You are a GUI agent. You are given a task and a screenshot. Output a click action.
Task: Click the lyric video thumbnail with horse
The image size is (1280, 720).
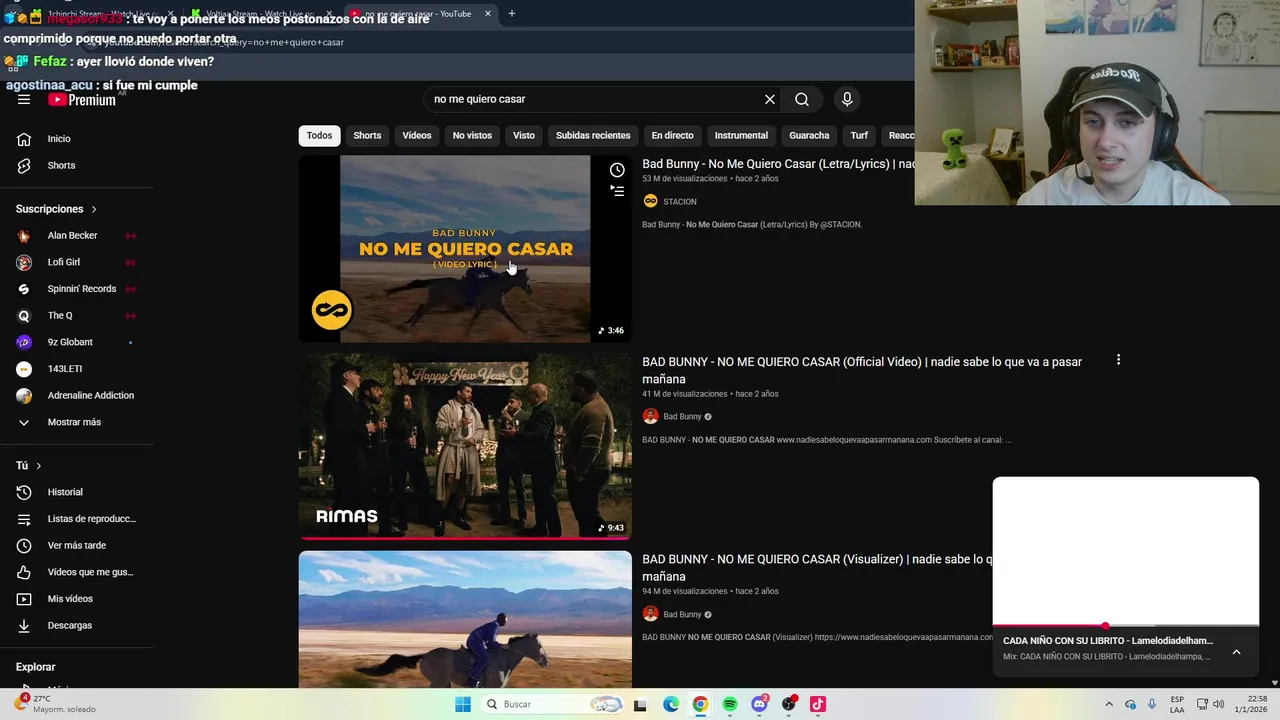coord(465,248)
